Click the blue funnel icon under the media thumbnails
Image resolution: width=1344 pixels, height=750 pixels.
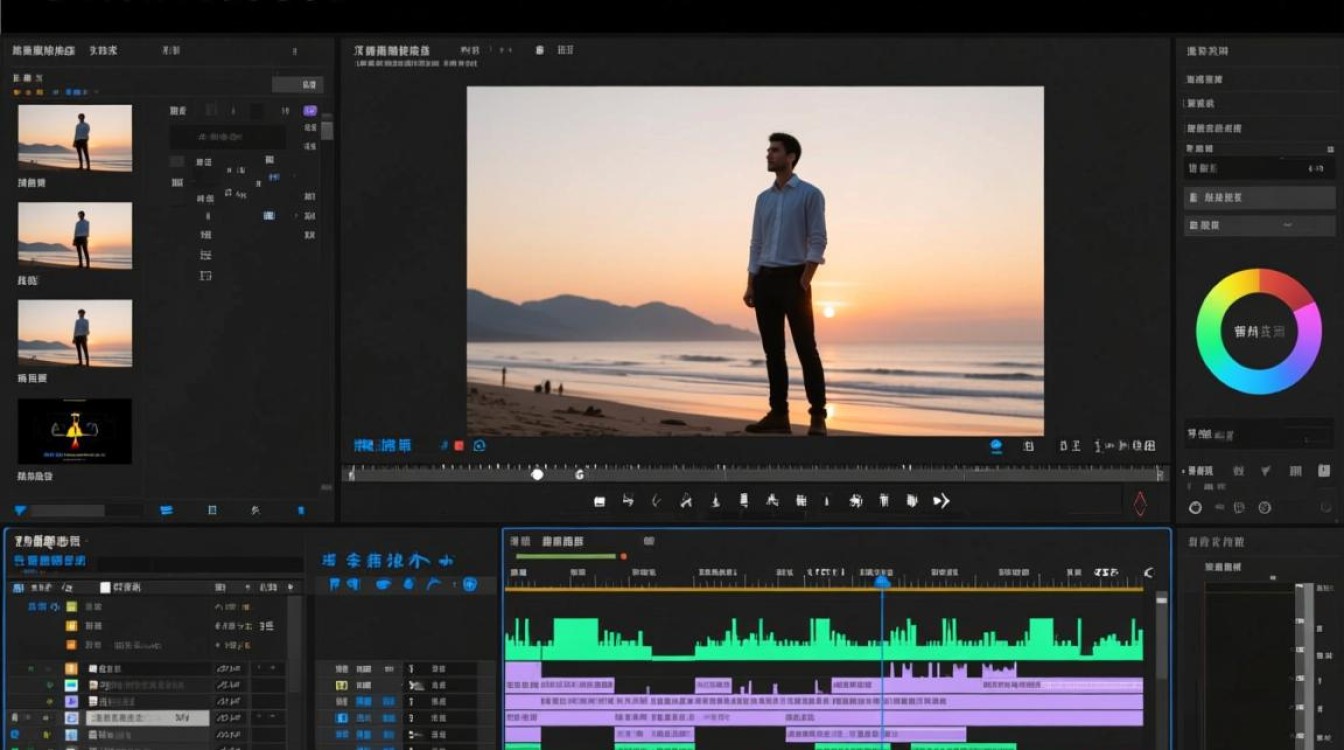tap(20, 510)
